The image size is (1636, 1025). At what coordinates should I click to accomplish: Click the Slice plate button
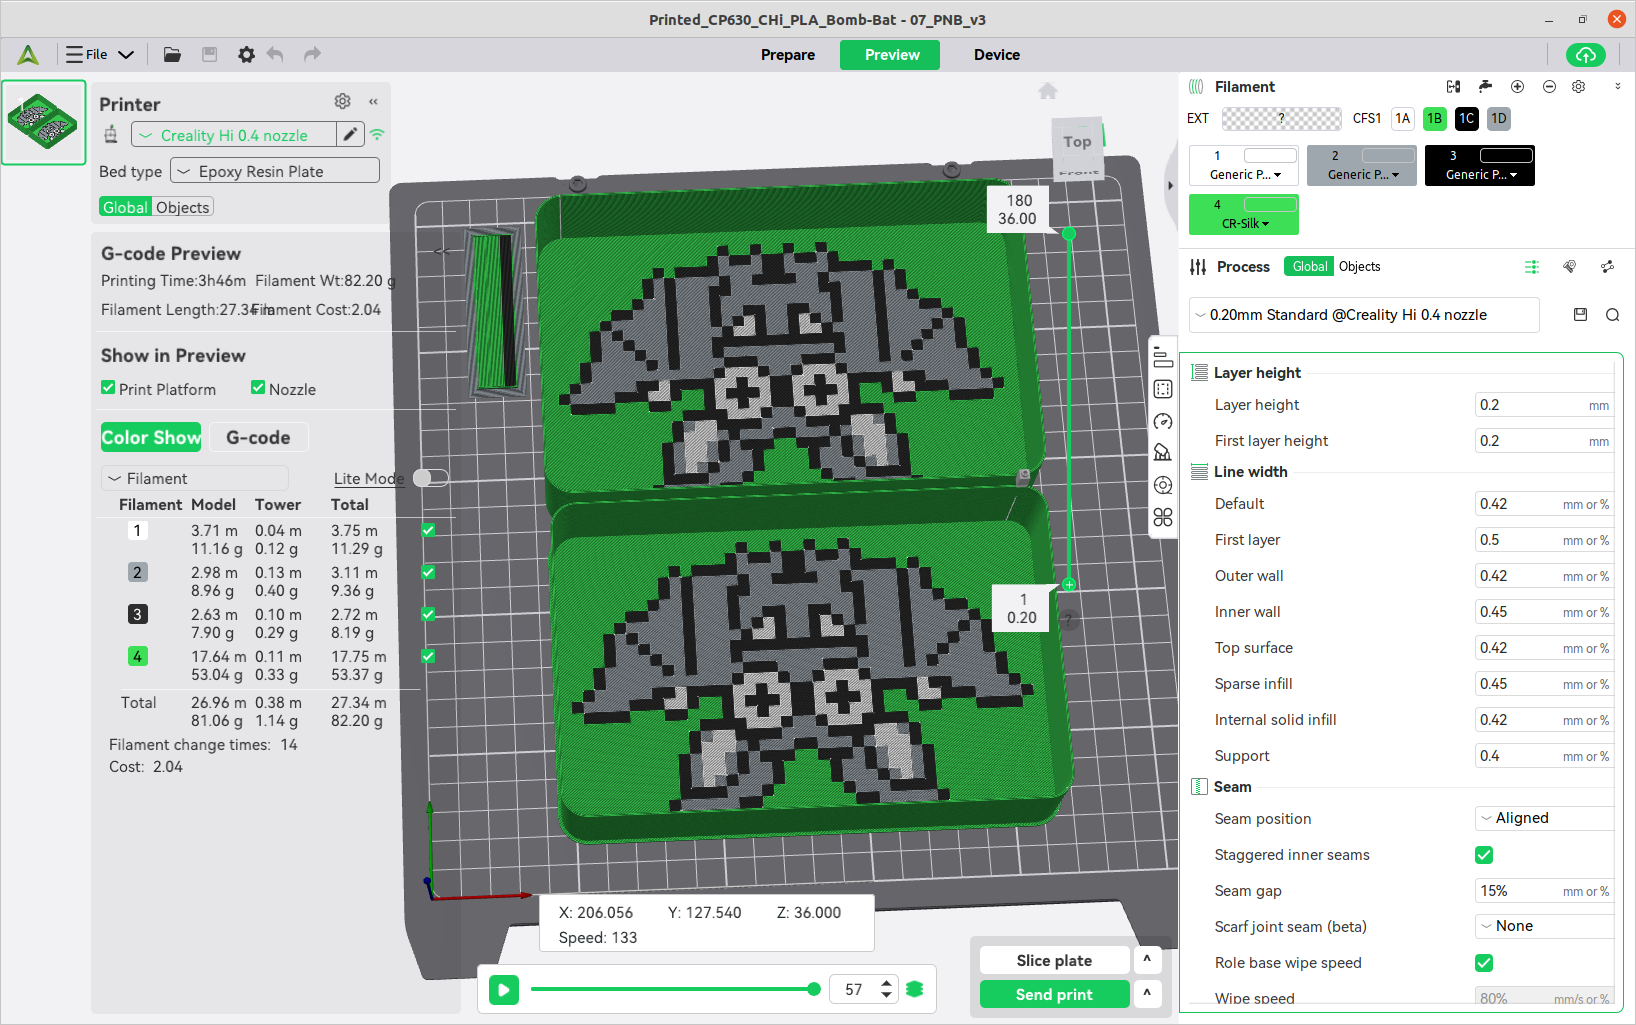click(1054, 961)
